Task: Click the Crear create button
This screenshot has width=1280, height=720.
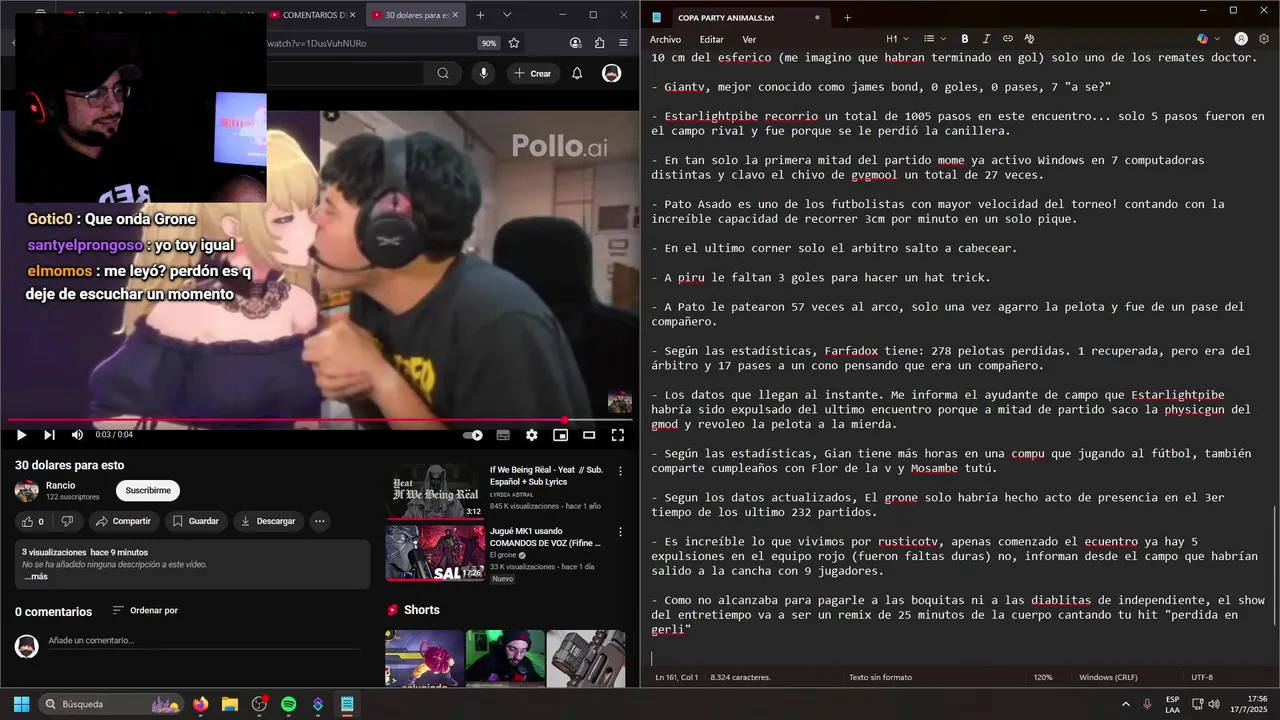Action: click(x=532, y=73)
